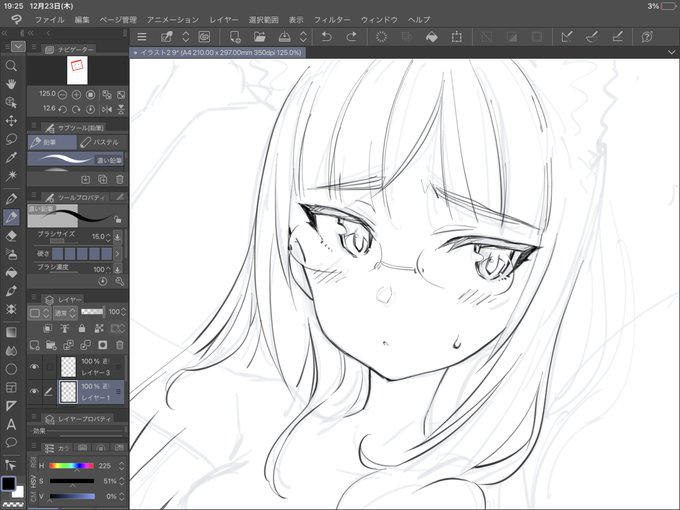Expand hardness options arrow

[x=117, y=253]
